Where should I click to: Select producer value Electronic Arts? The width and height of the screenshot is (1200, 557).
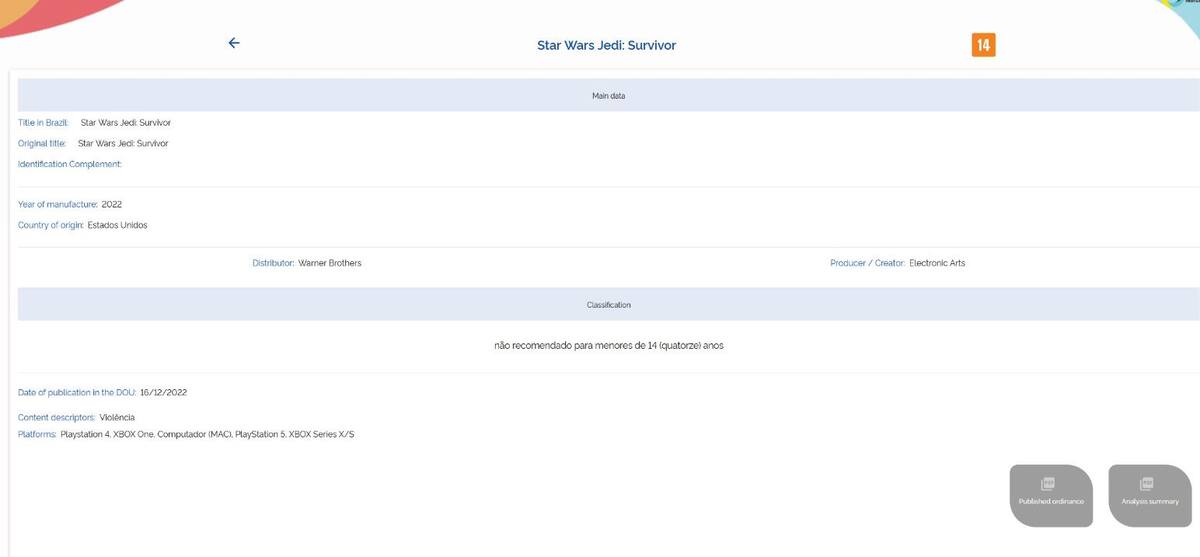[937, 263]
